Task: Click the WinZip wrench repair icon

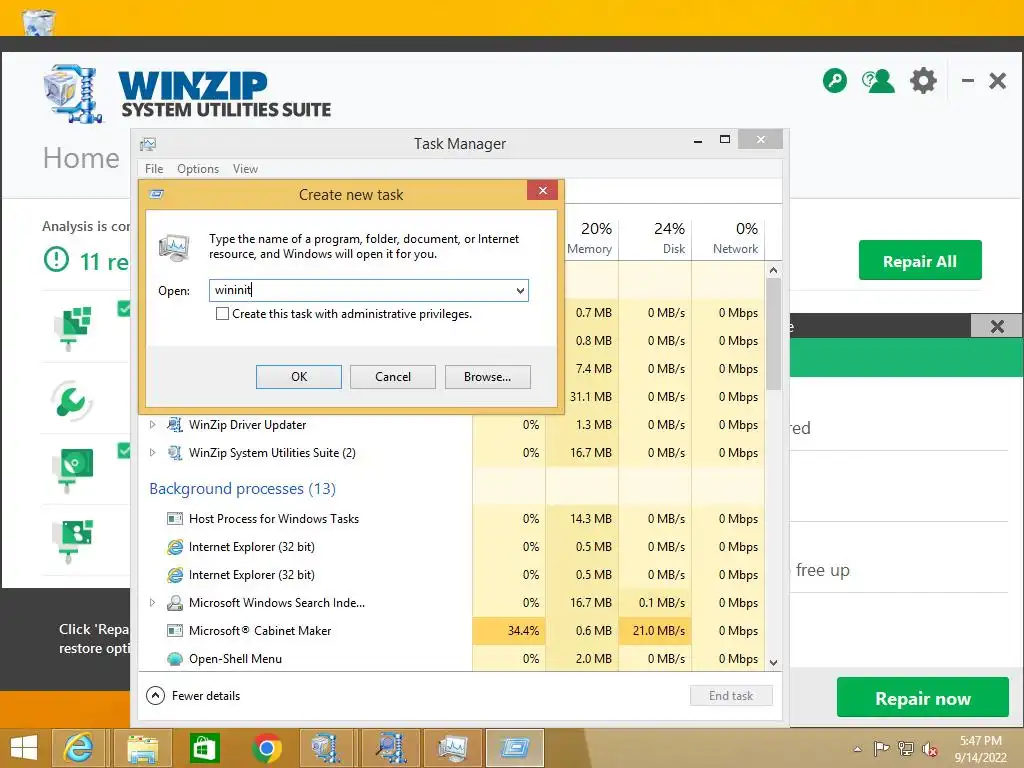Action: tap(71, 400)
